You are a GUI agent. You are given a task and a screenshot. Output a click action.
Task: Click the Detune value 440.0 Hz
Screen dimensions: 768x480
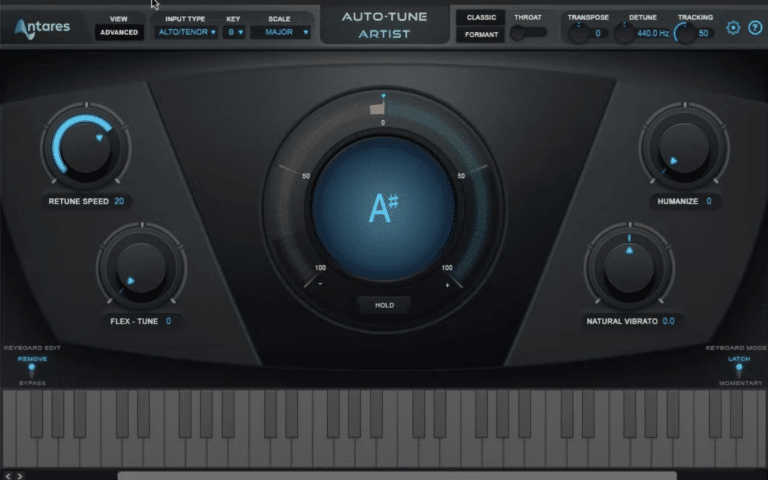click(x=653, y=33)
